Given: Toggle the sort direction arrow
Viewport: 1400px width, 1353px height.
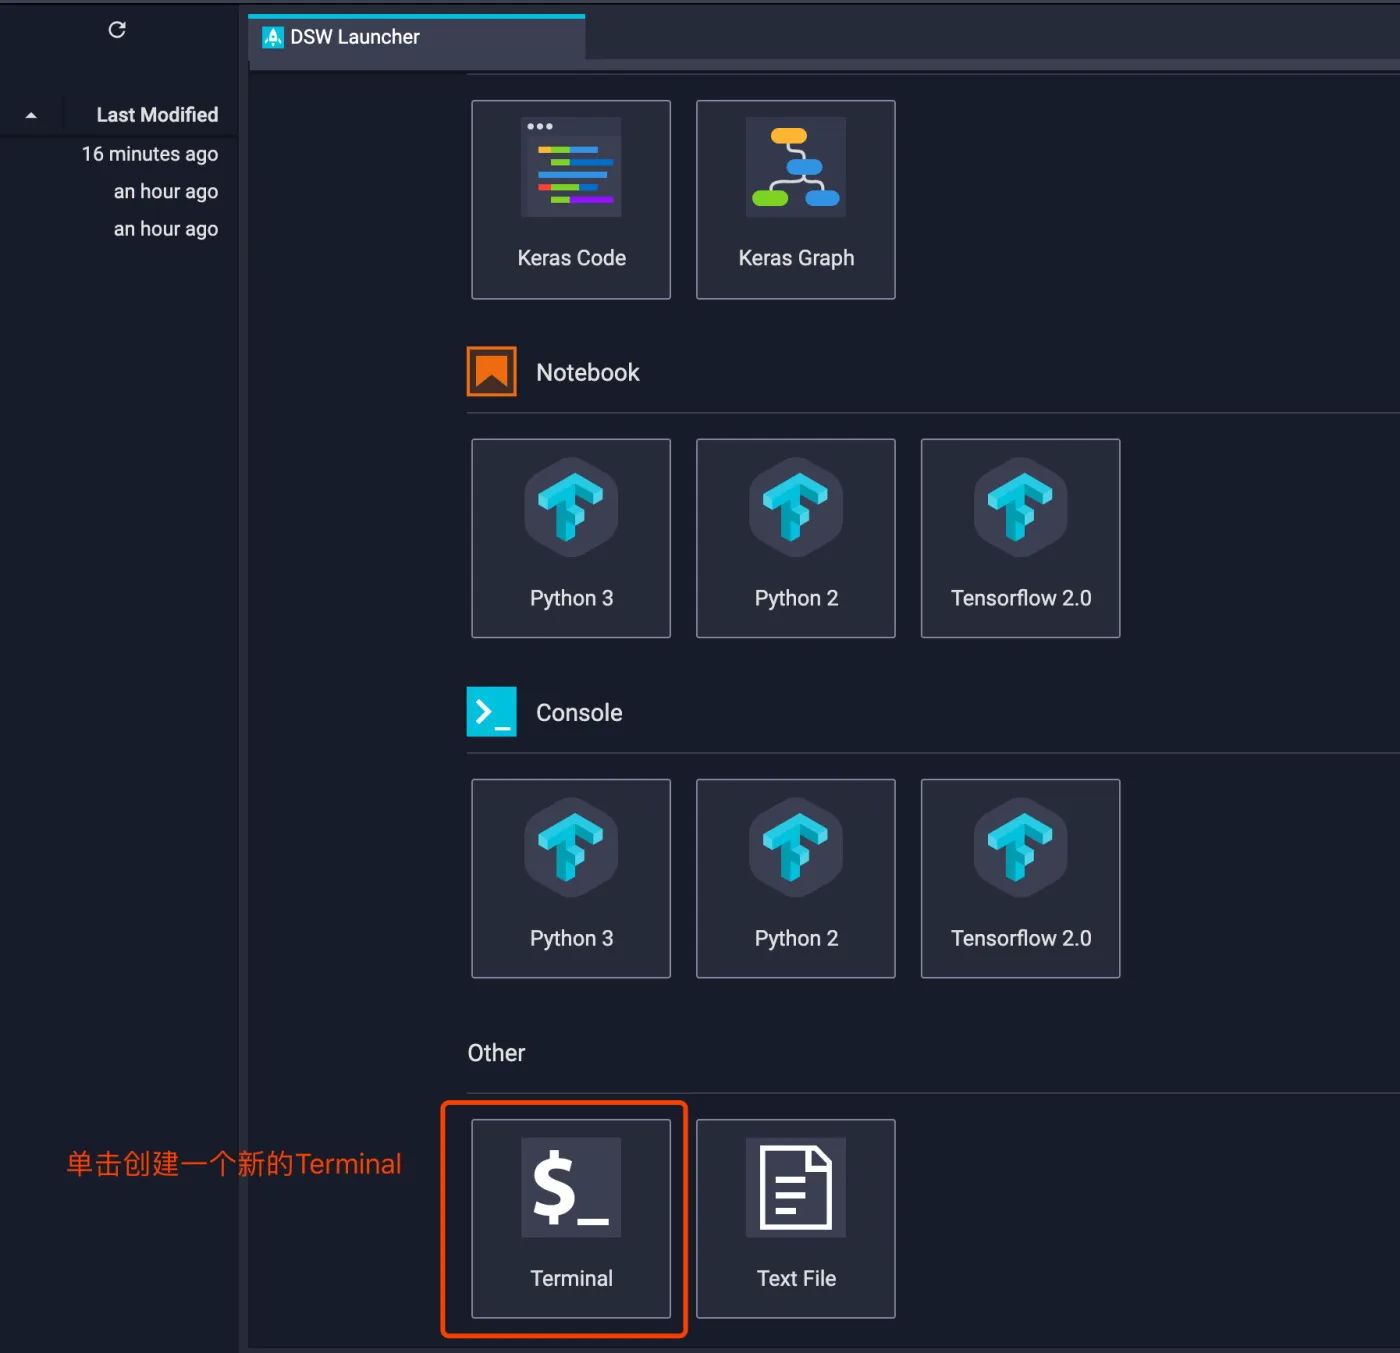Looking at the screenshot, I should [31, 115].
